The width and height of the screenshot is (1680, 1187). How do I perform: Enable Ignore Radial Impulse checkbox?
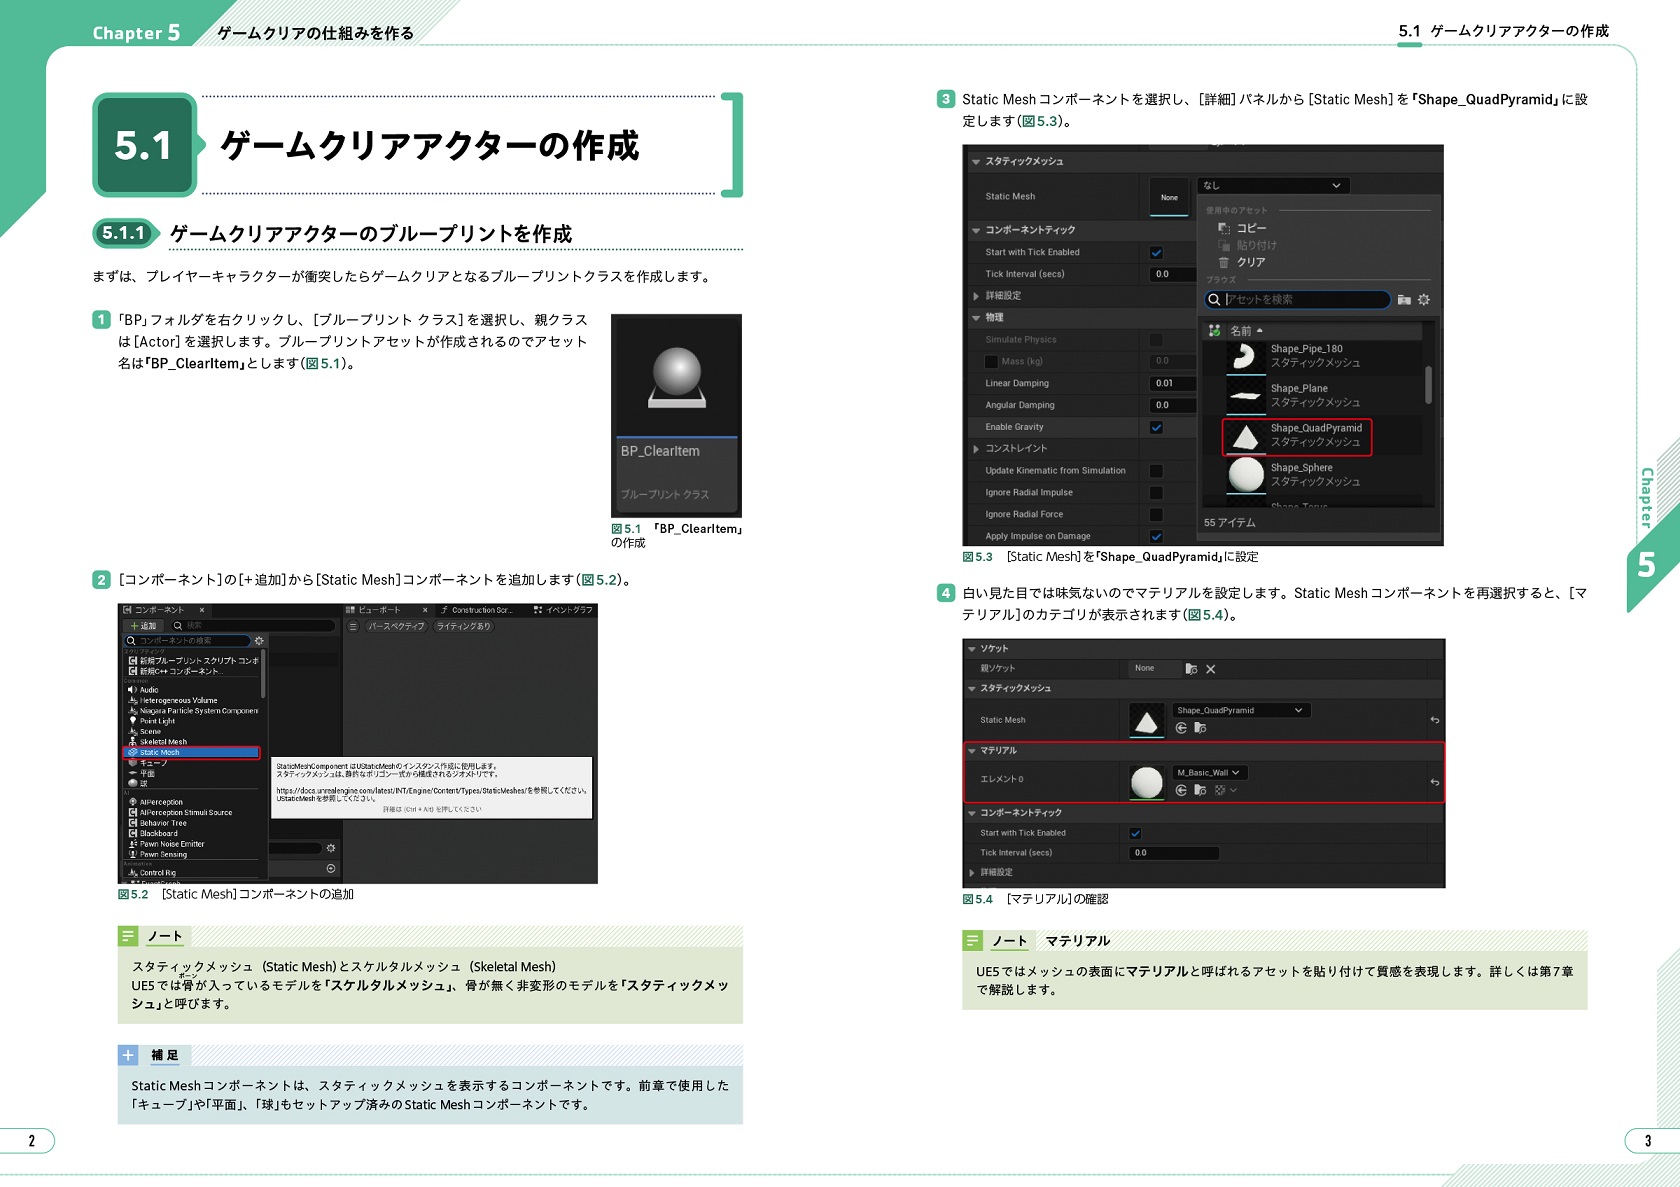pos(1156,493)
